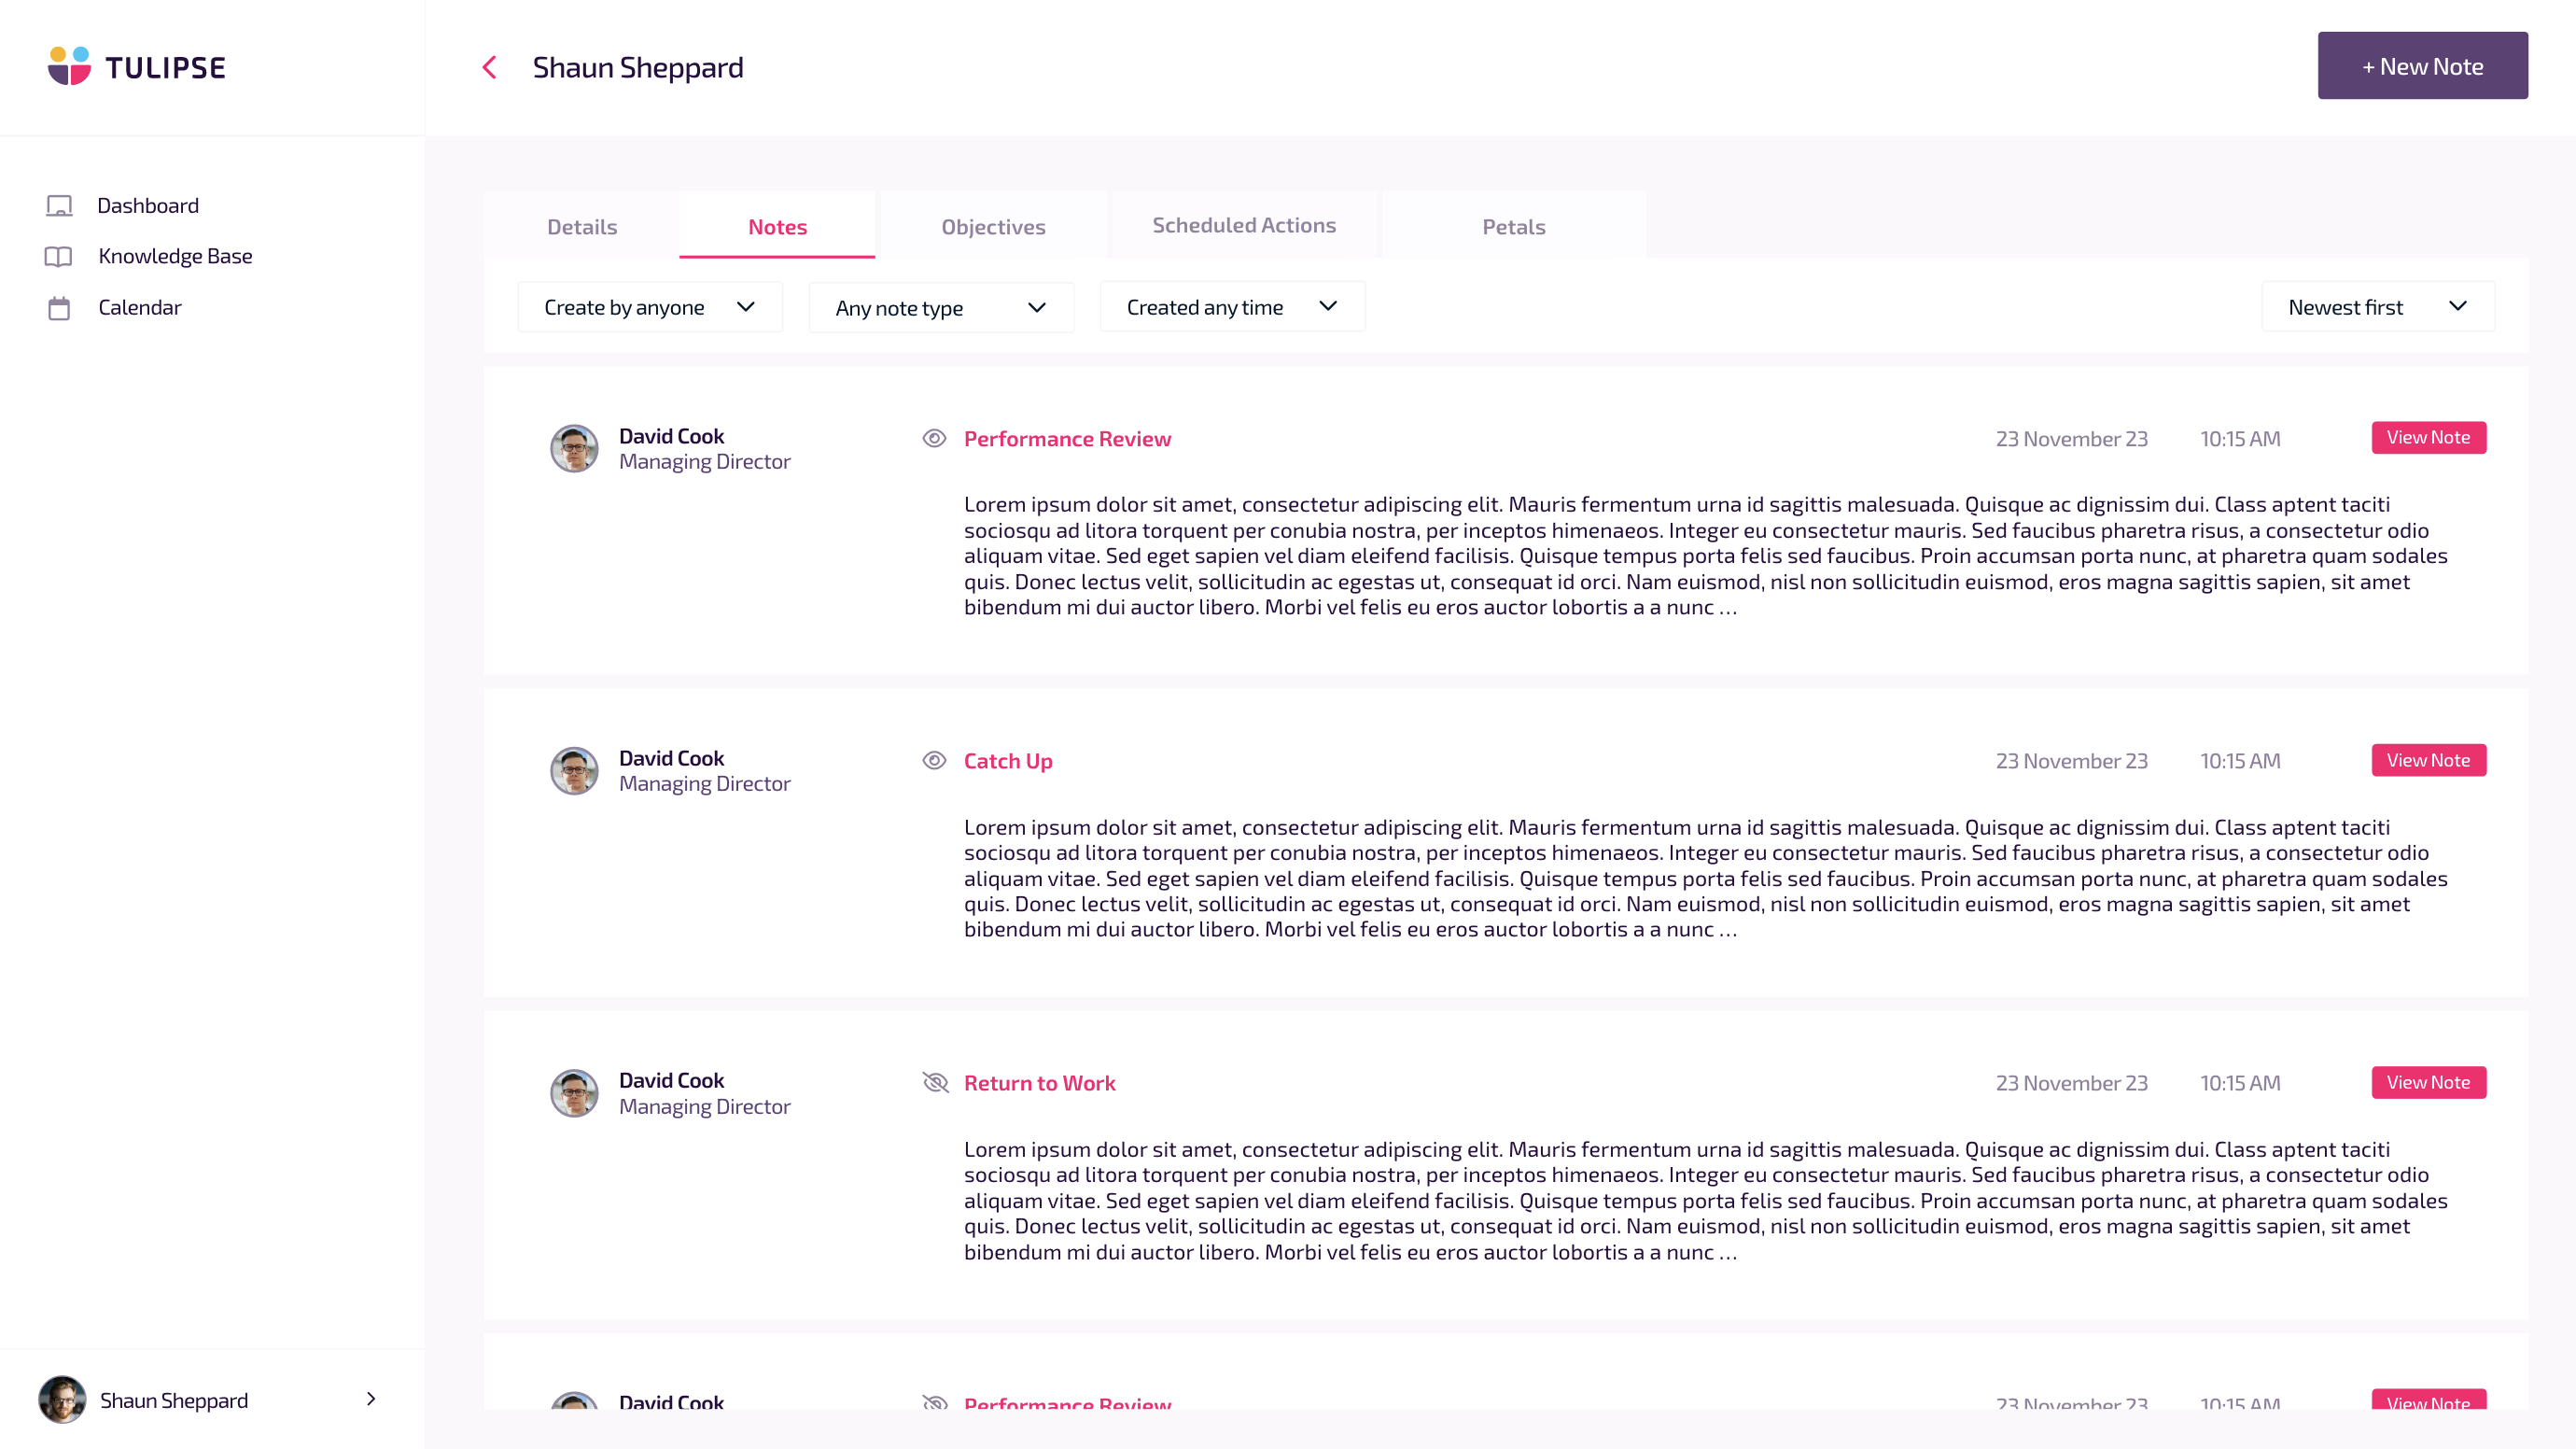2576x1449 pixels.
Task: Click 23 November 23 date on the Catch Up note
Action: tap(2071, 760)
